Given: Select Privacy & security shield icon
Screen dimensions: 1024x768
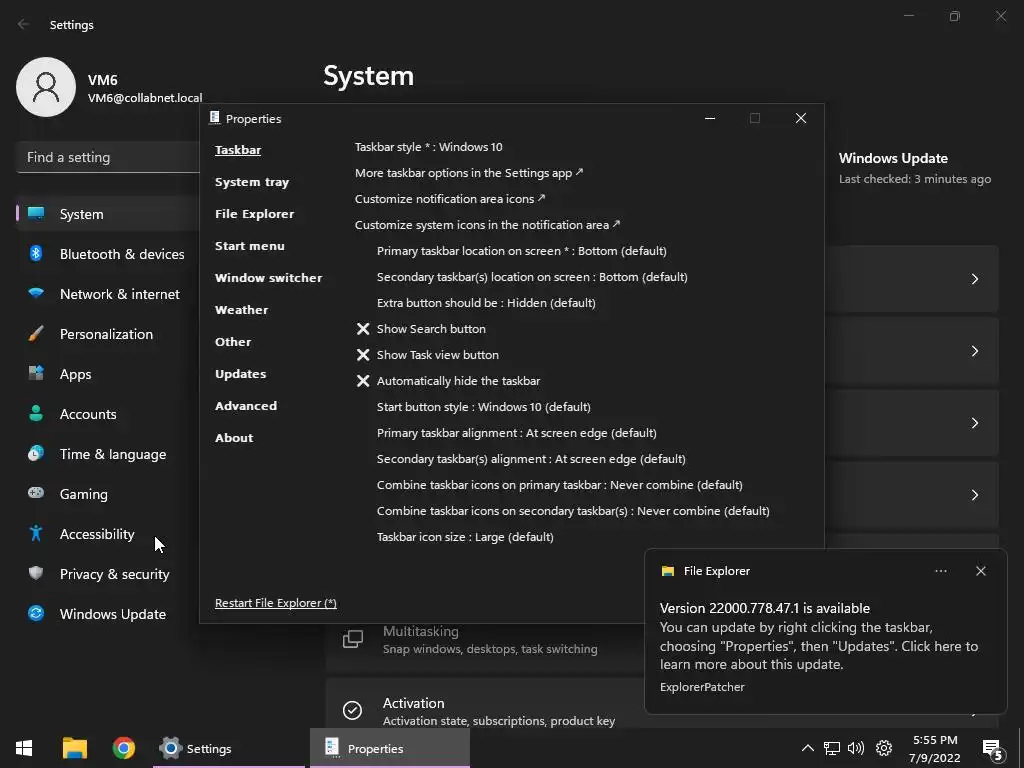Looking at the screenshot, I should pos(36,573).
